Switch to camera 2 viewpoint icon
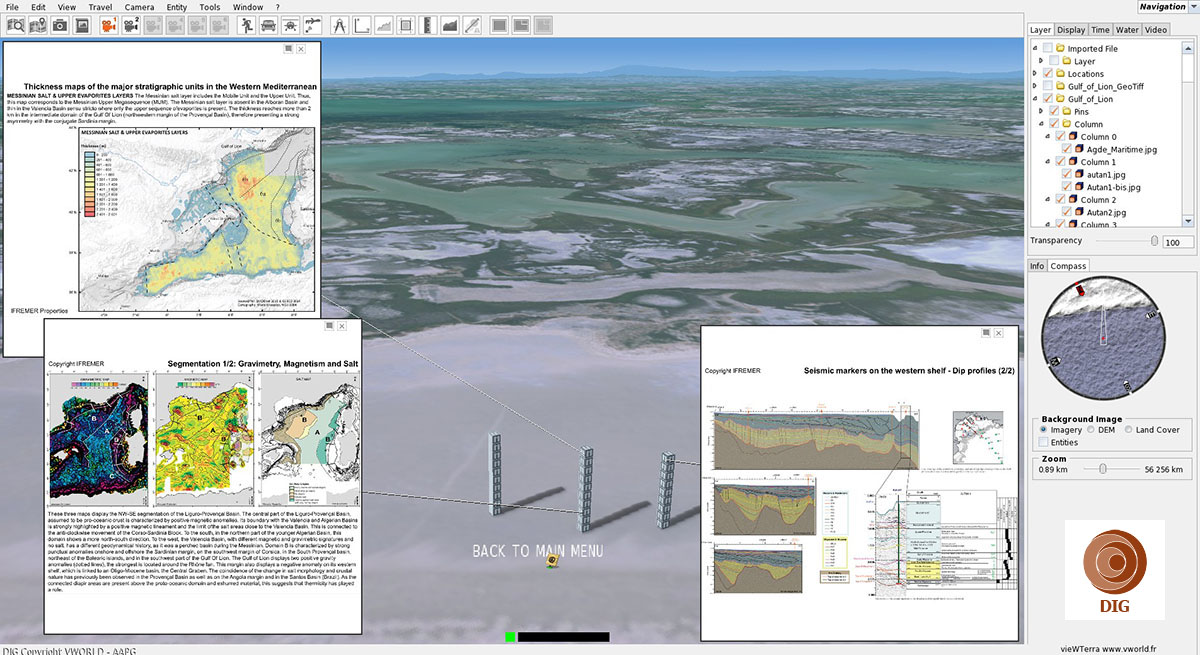This screenshot has height=655, width=1200. tap(130, 25)
